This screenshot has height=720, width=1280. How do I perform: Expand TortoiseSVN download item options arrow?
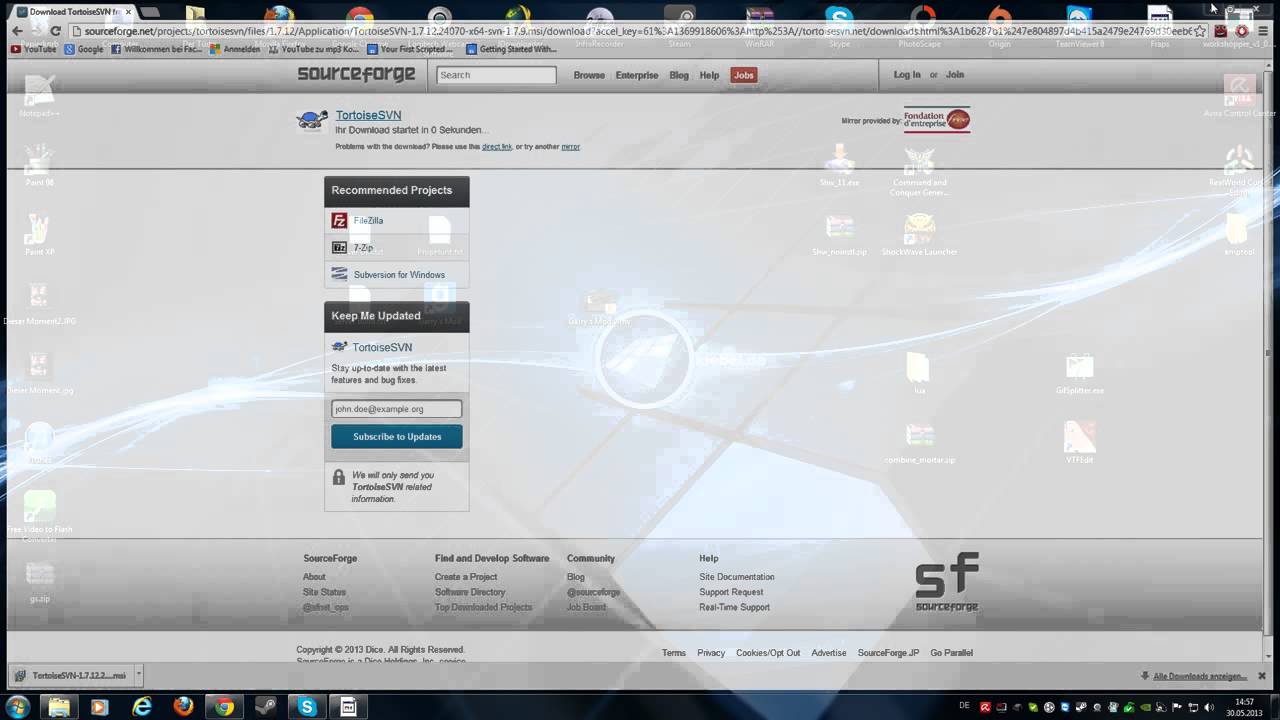point(139,675)
